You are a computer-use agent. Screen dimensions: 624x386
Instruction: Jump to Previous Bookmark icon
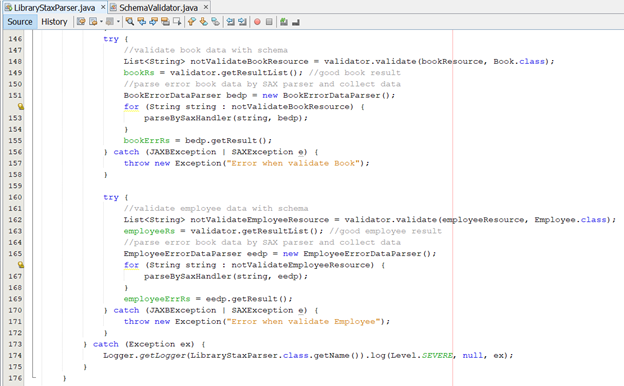(x=191, y=22)
